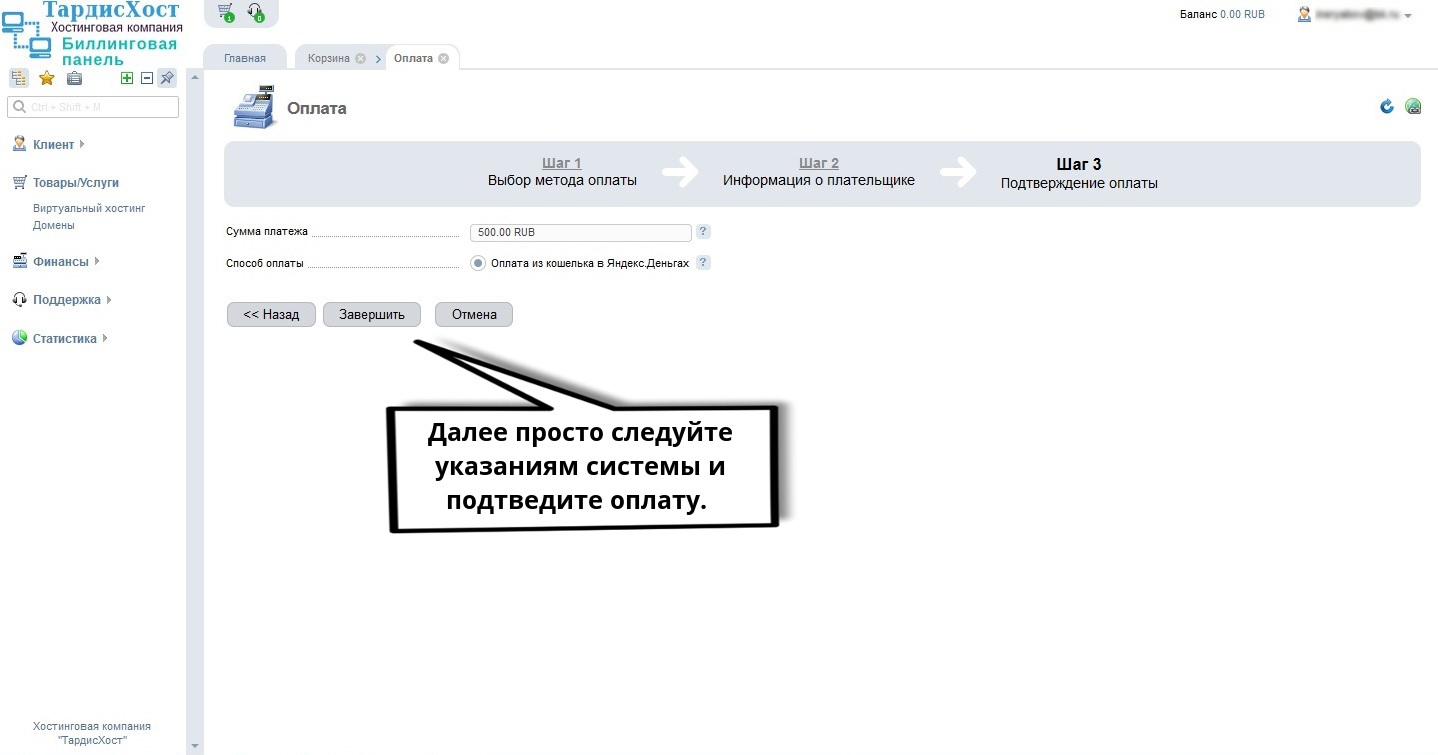Open favorites with the star icon

click(46, 78)
